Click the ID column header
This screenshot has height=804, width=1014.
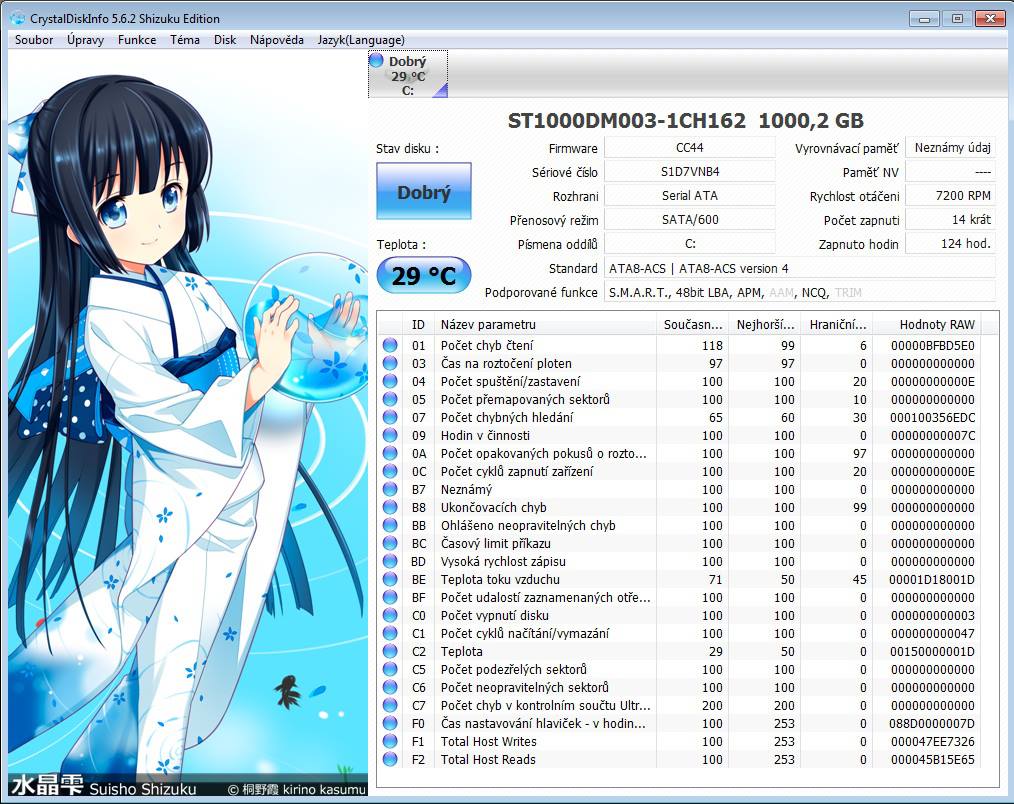[418, 325]
